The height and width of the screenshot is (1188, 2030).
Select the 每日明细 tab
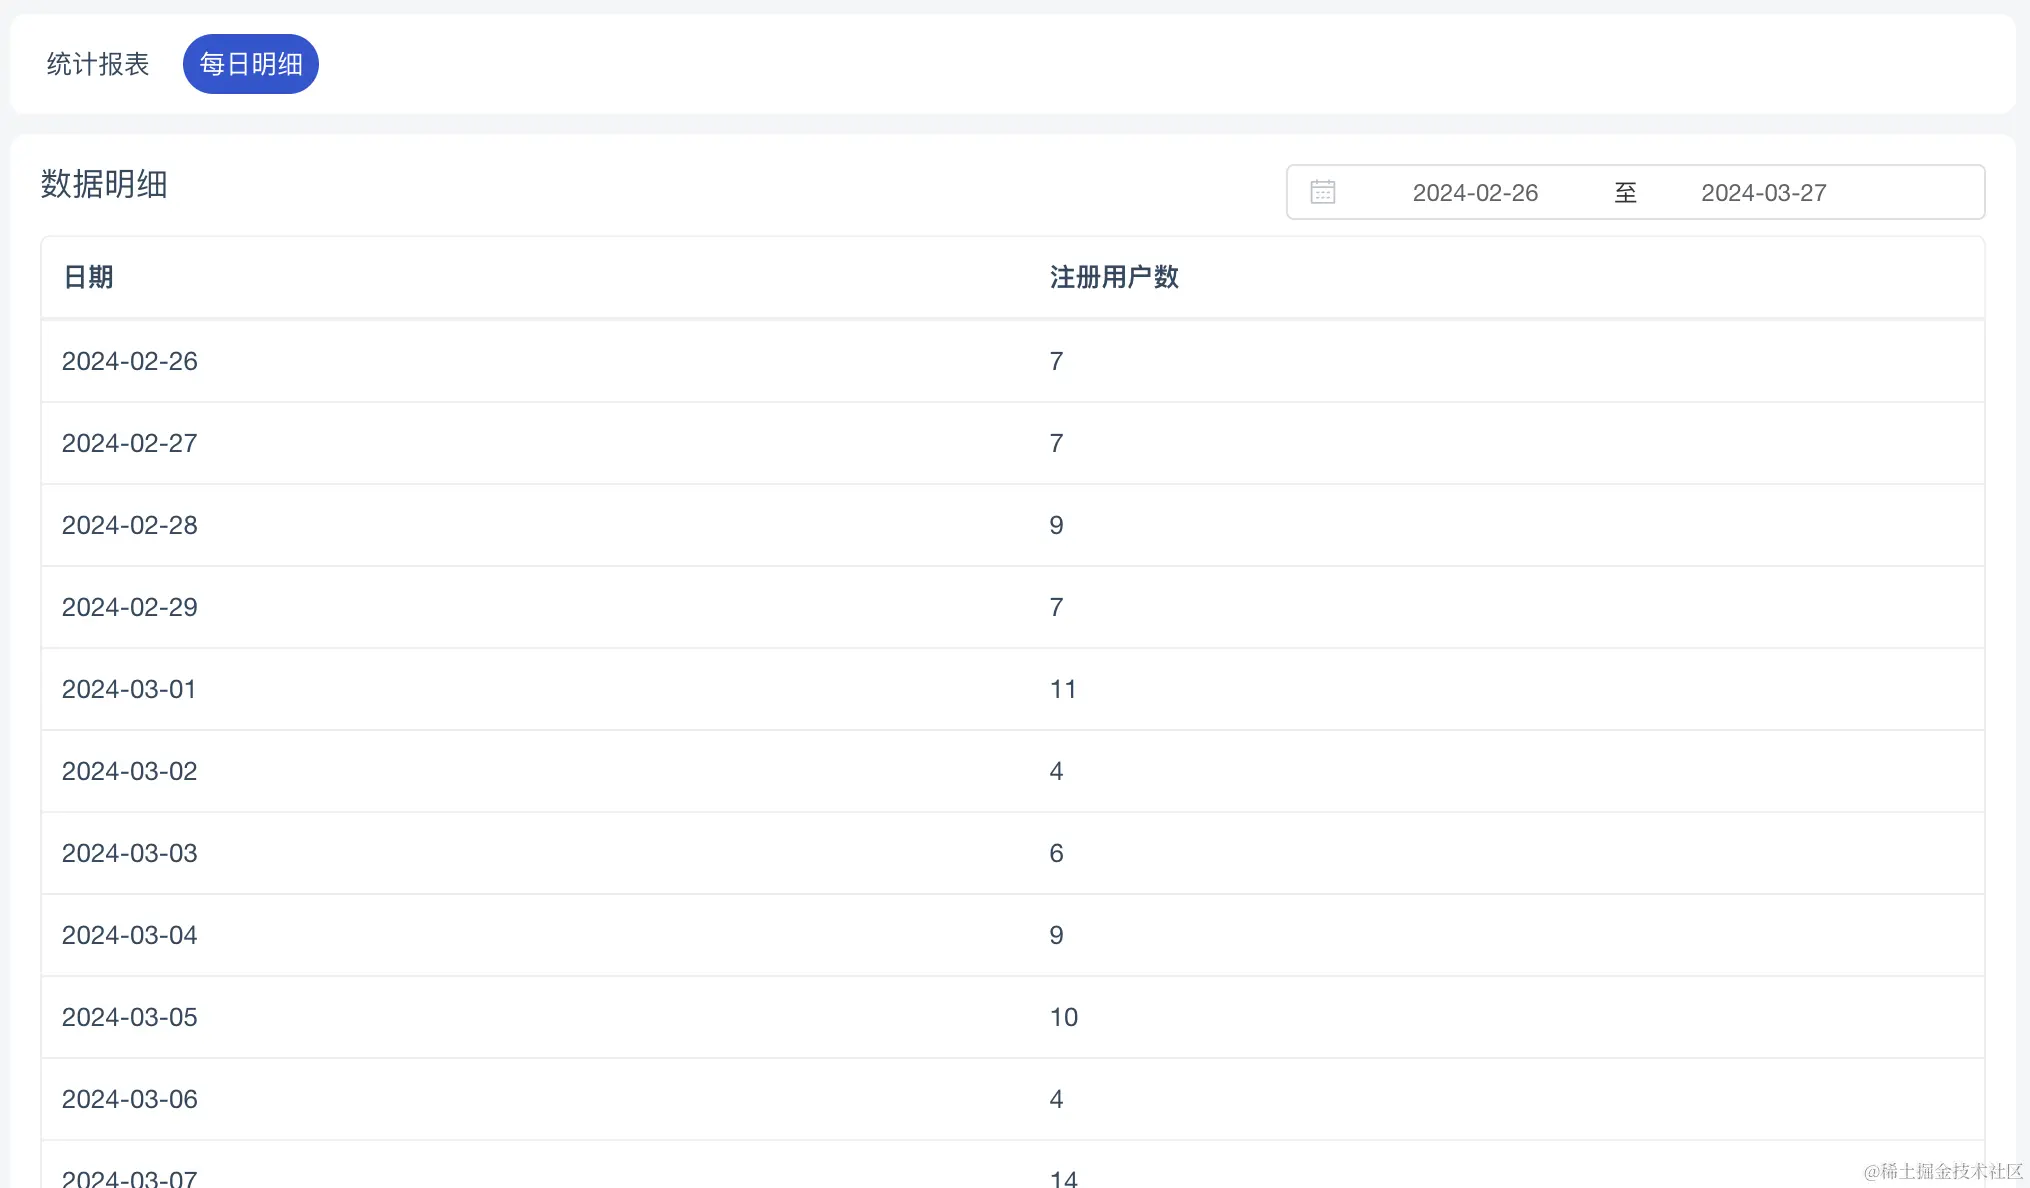[250, 64]
